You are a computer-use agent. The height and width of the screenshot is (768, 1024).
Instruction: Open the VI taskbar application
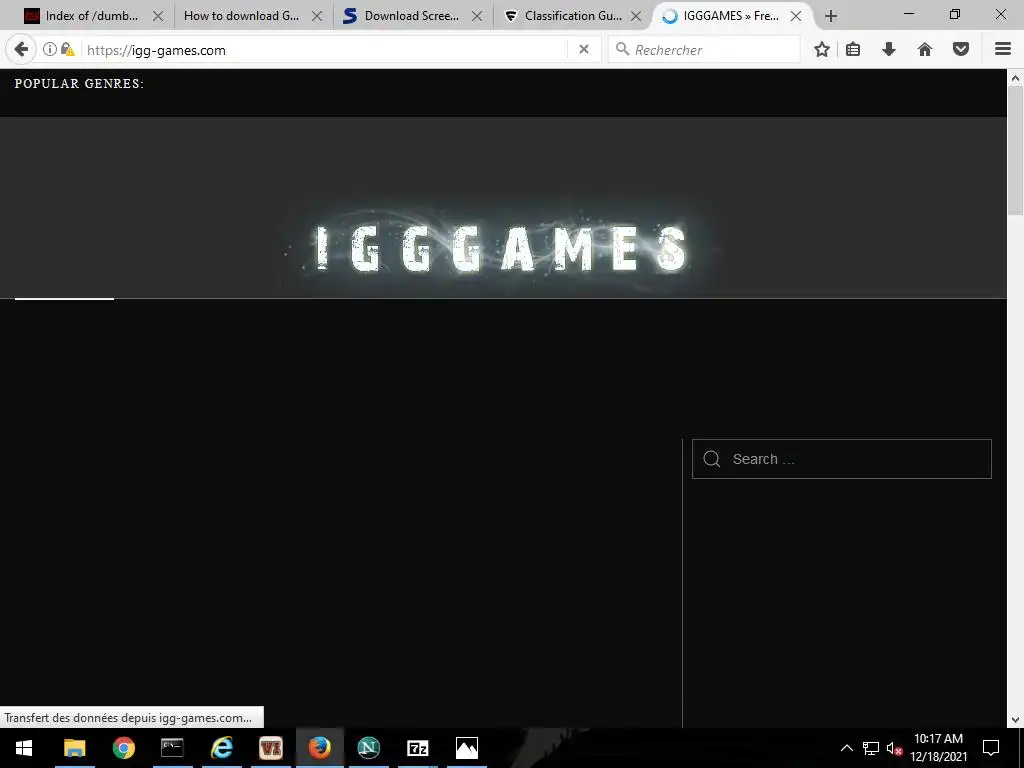270,748
